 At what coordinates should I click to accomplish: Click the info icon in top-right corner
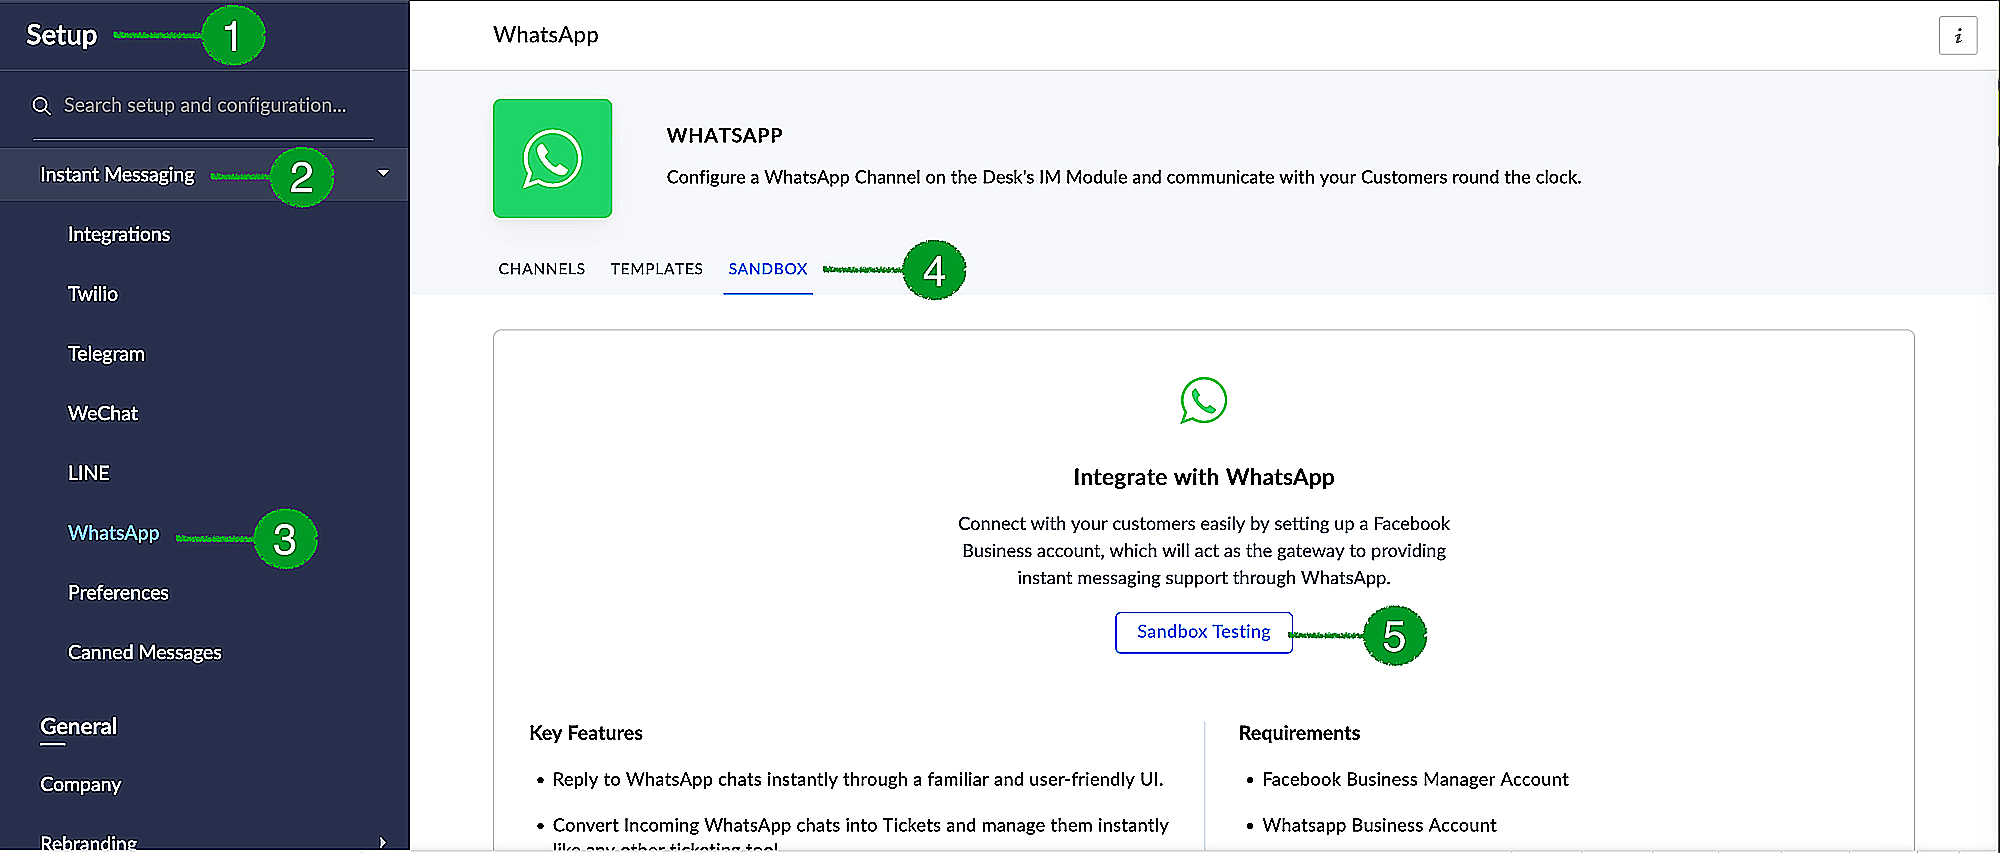(x=1957, y=36)
